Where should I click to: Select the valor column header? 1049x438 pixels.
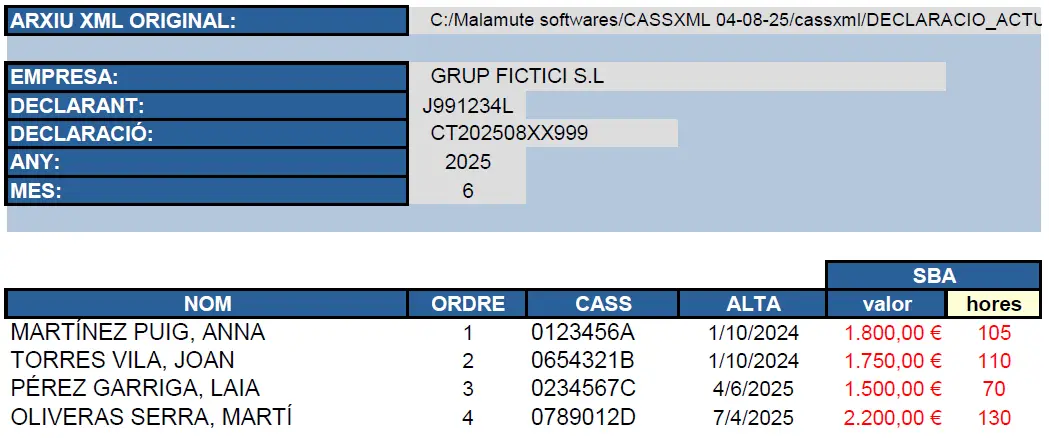pyautogui.click(x=887, y=304)
